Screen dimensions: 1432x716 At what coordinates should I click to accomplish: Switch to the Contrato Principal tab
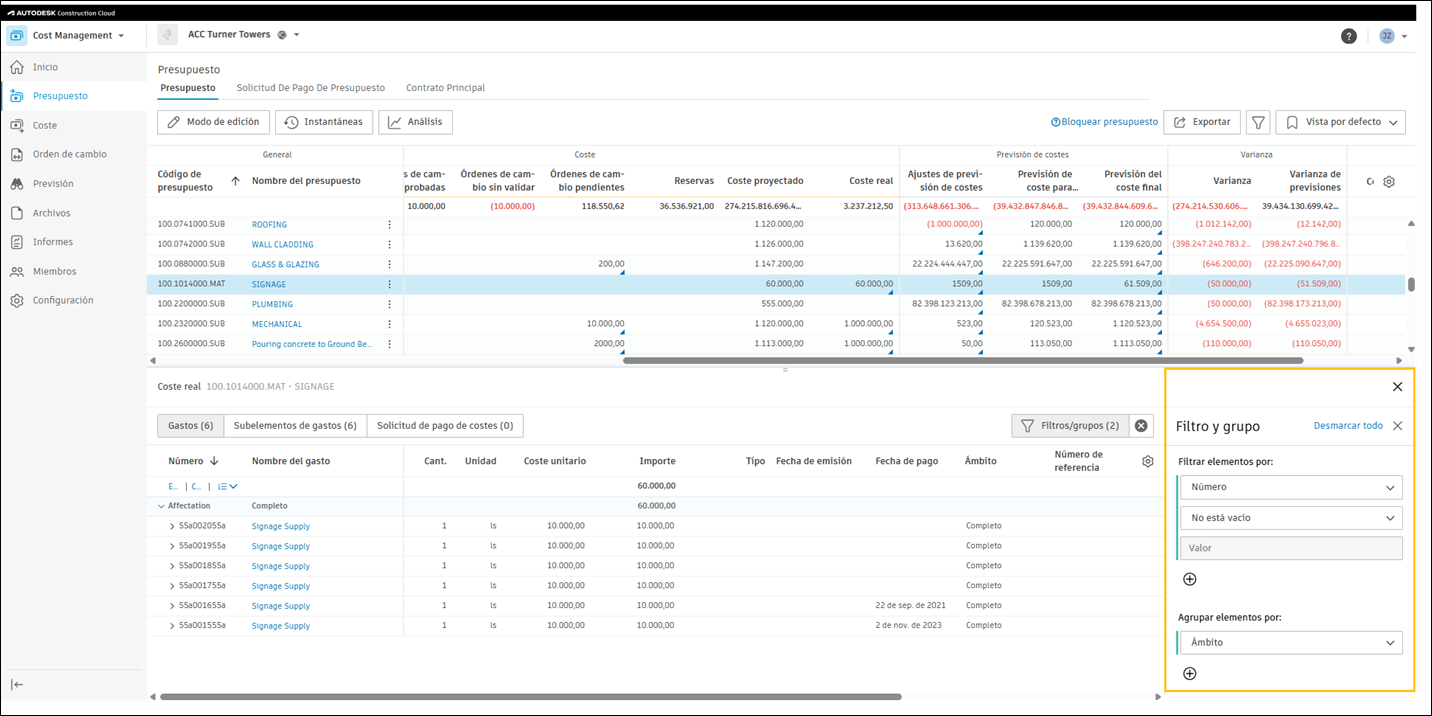coord(445,88)
